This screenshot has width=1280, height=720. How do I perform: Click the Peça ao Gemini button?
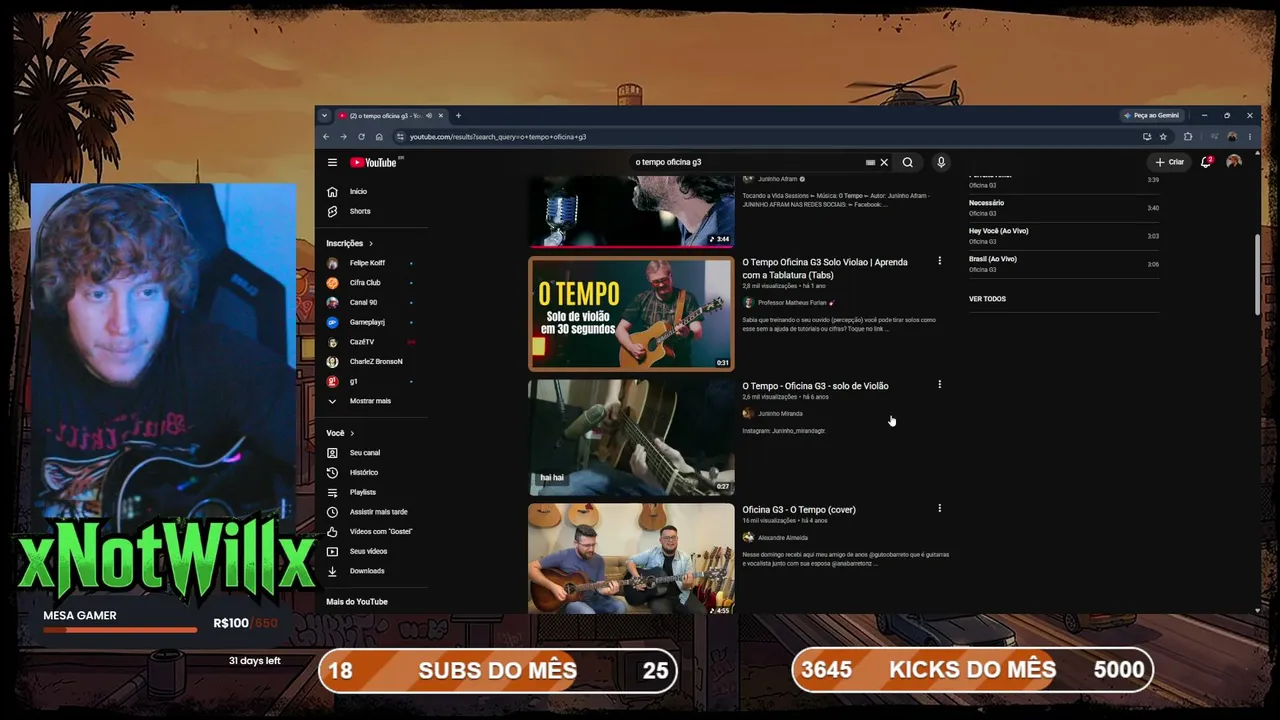point(1151,115)
